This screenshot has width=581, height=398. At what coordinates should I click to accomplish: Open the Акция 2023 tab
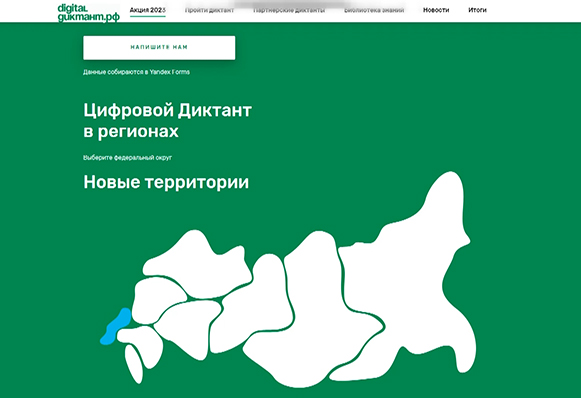click(147, 10)
